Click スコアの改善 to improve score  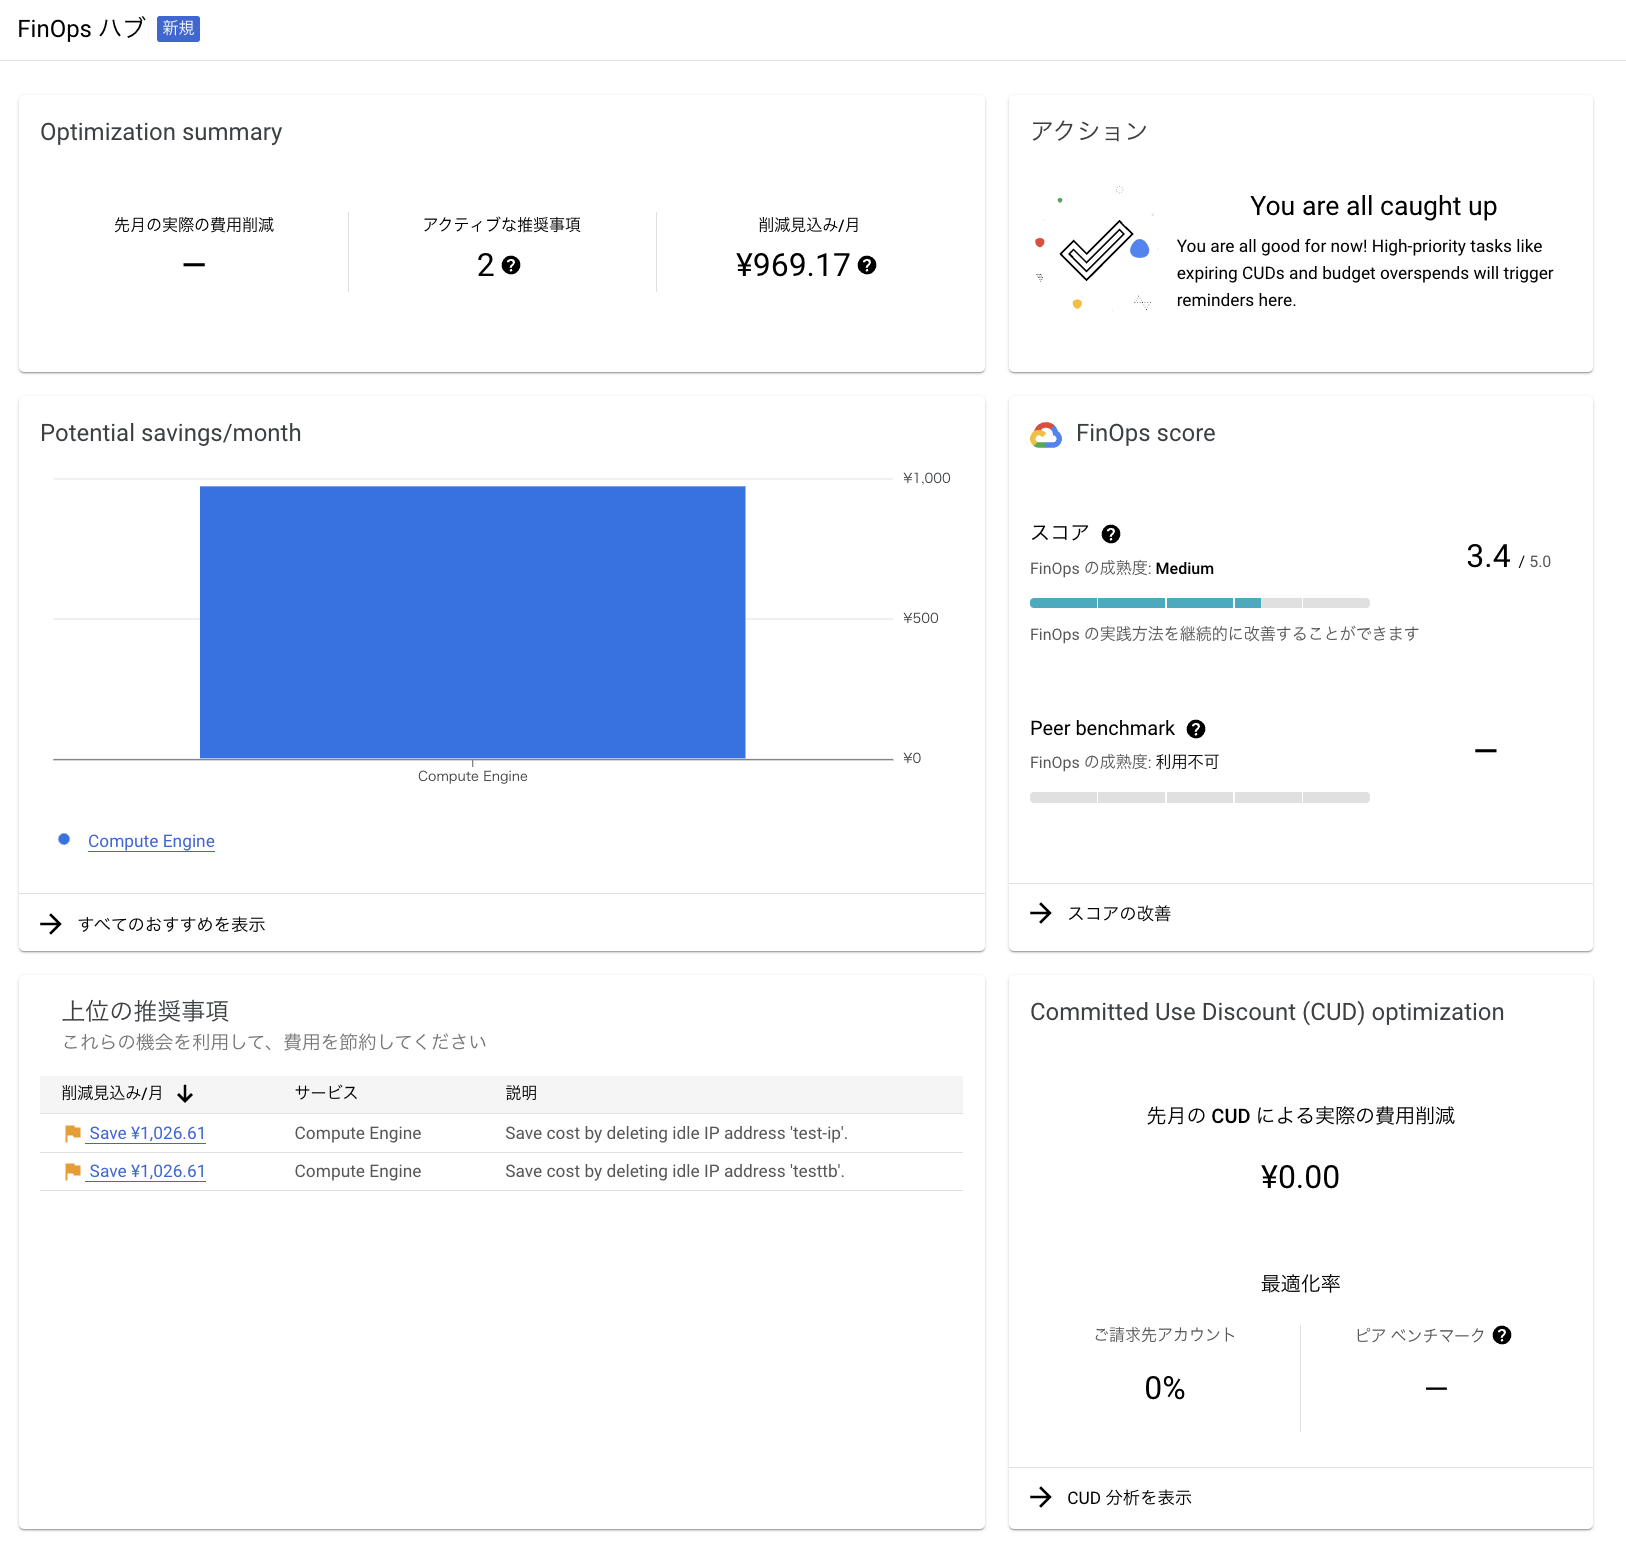(x=1119, y=913)
